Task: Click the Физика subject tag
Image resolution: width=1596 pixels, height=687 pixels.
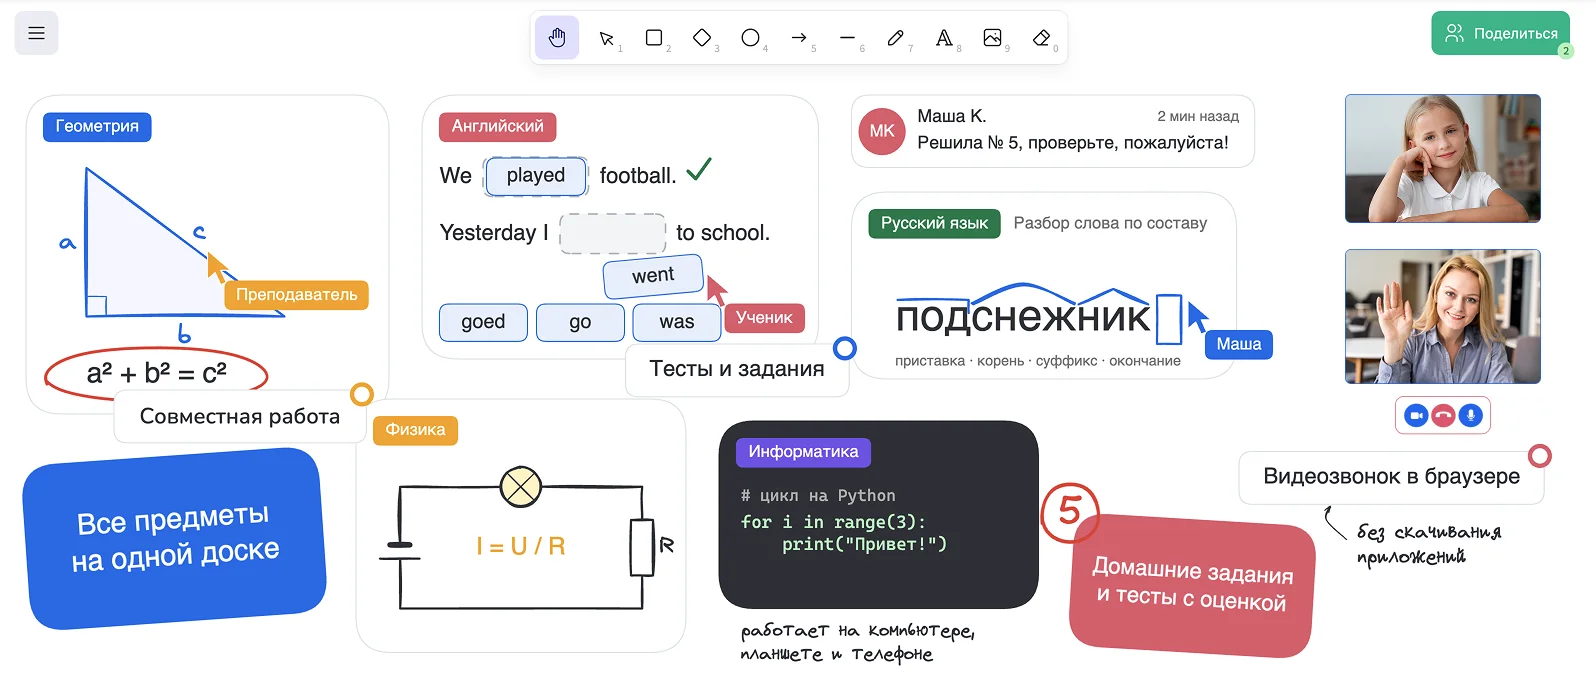Action: (415, 430)
